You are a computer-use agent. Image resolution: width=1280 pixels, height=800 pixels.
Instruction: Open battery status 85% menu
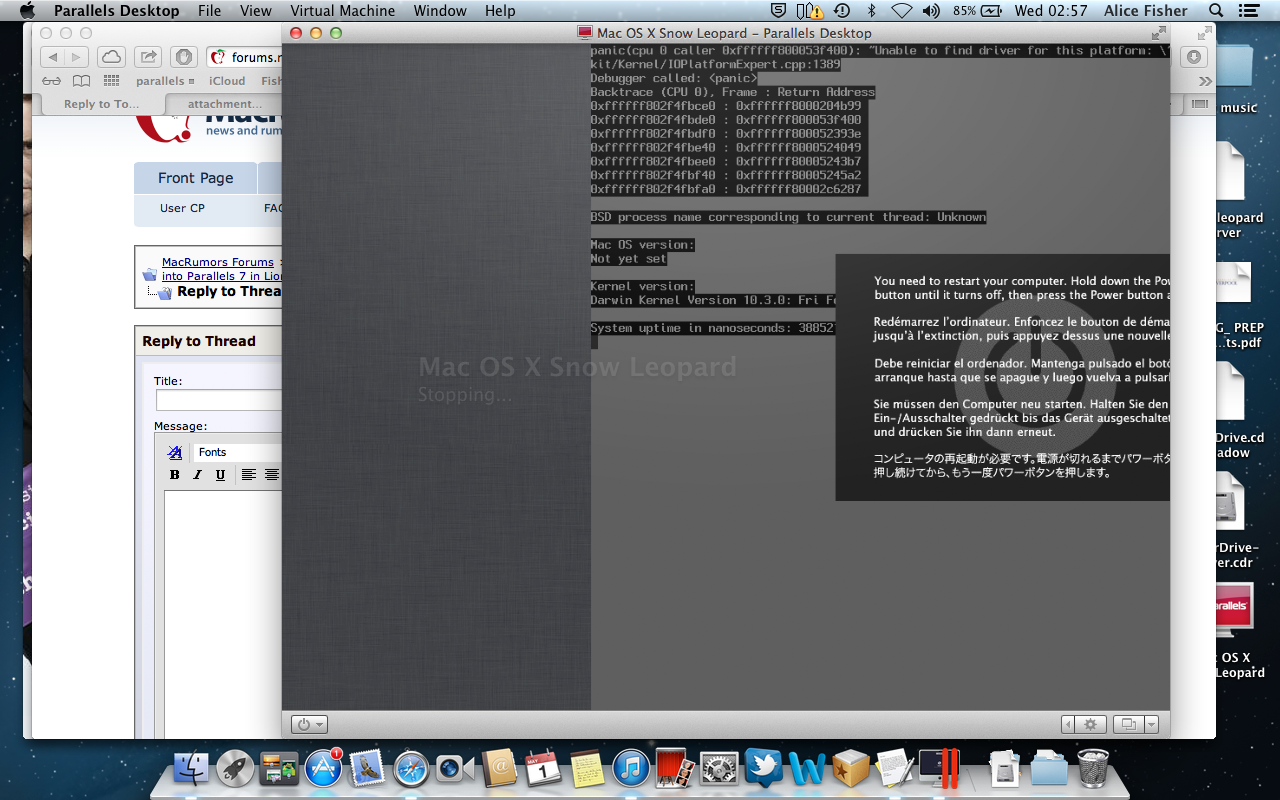click(978, 11)
